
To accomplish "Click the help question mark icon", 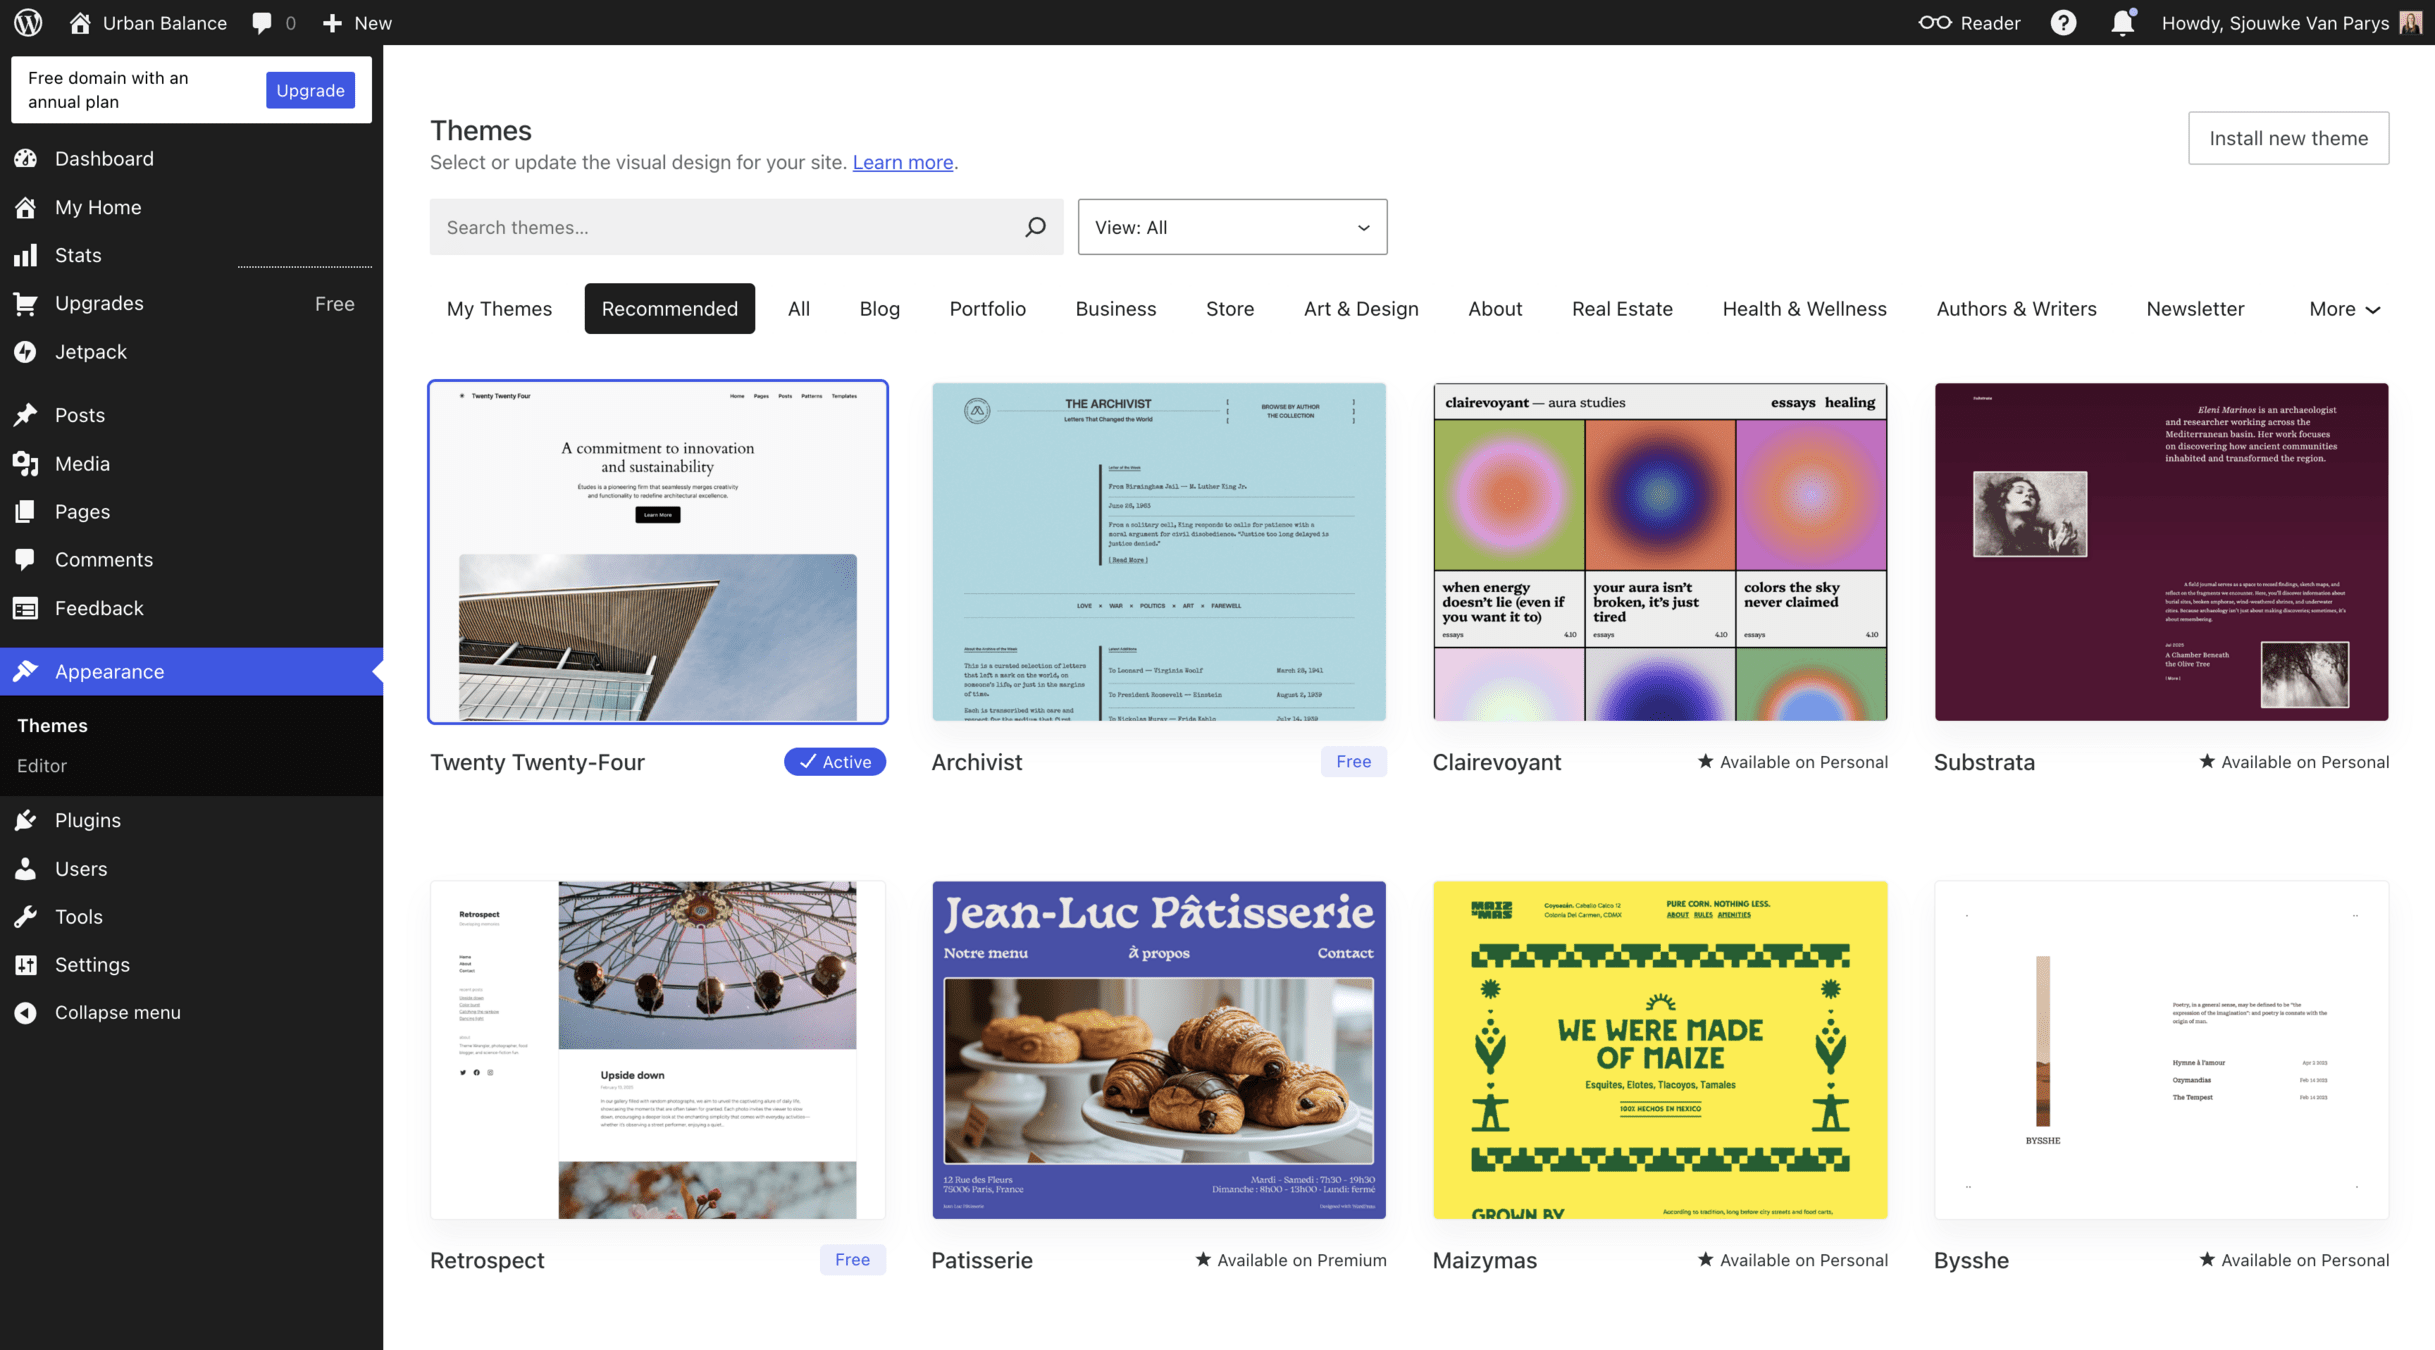I will click(x=2063, y=22).
